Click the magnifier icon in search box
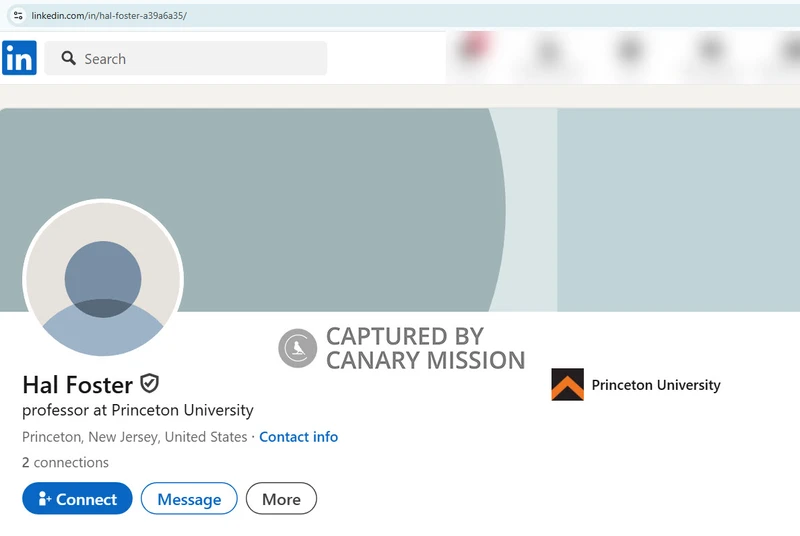800x536 pixels. click(68, 58)
